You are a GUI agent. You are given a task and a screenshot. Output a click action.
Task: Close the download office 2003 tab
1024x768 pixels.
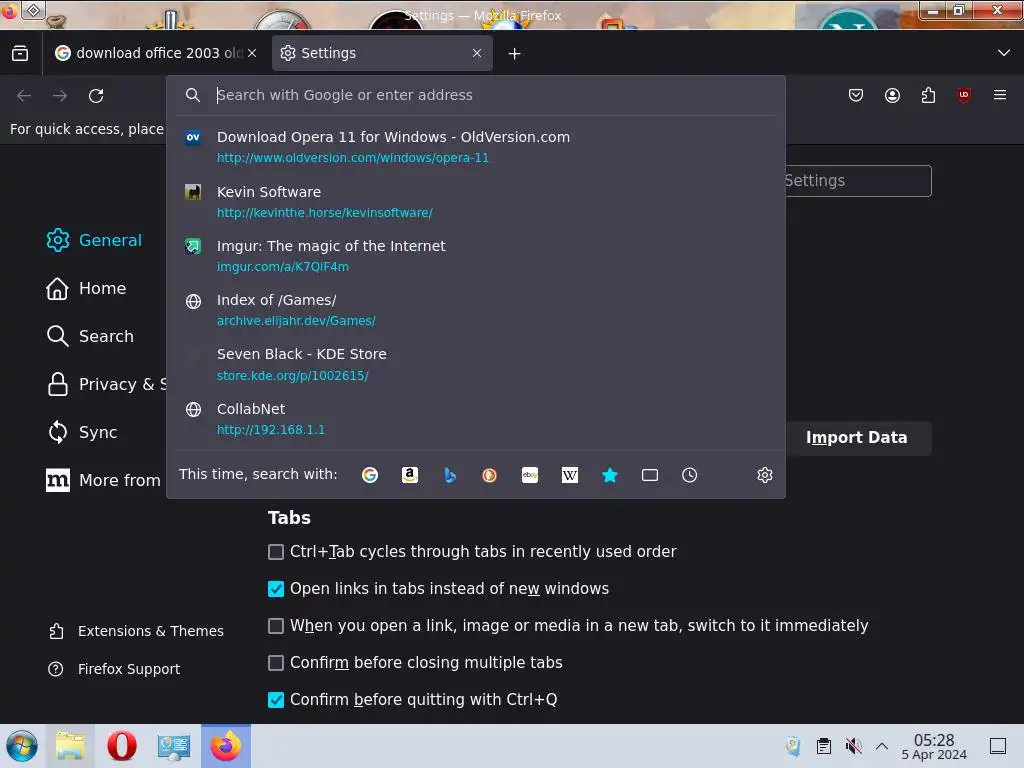[252, 53]
